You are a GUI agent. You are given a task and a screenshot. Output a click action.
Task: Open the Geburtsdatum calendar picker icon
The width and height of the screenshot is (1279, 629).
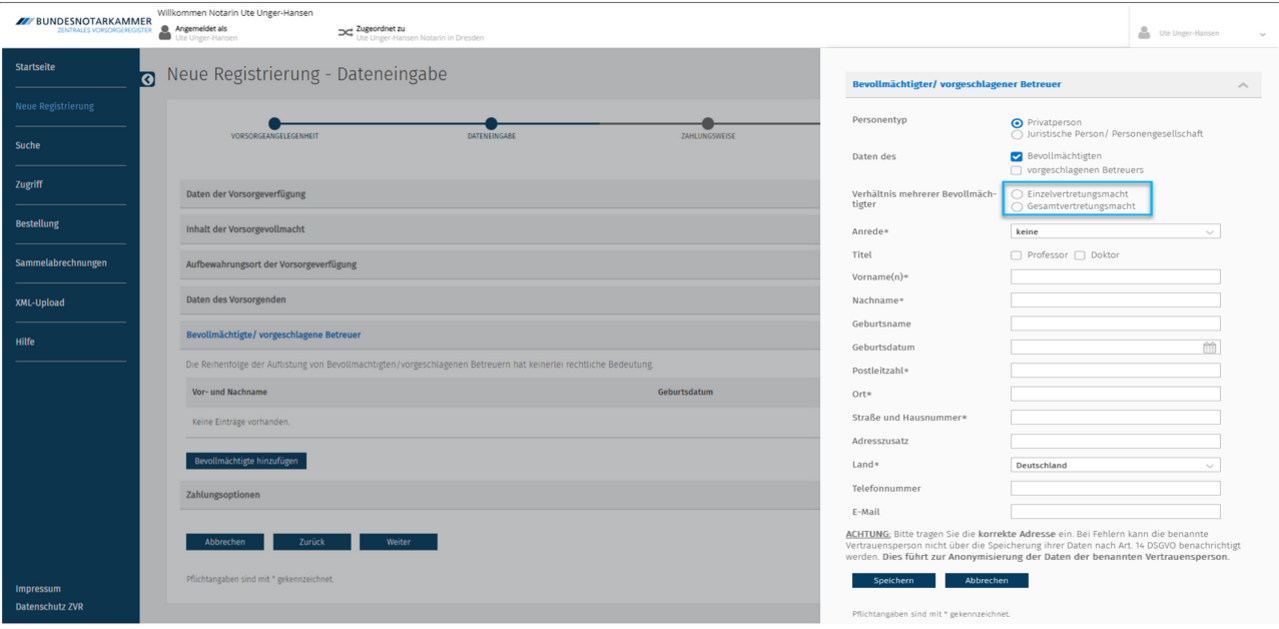coord(1209,348)
